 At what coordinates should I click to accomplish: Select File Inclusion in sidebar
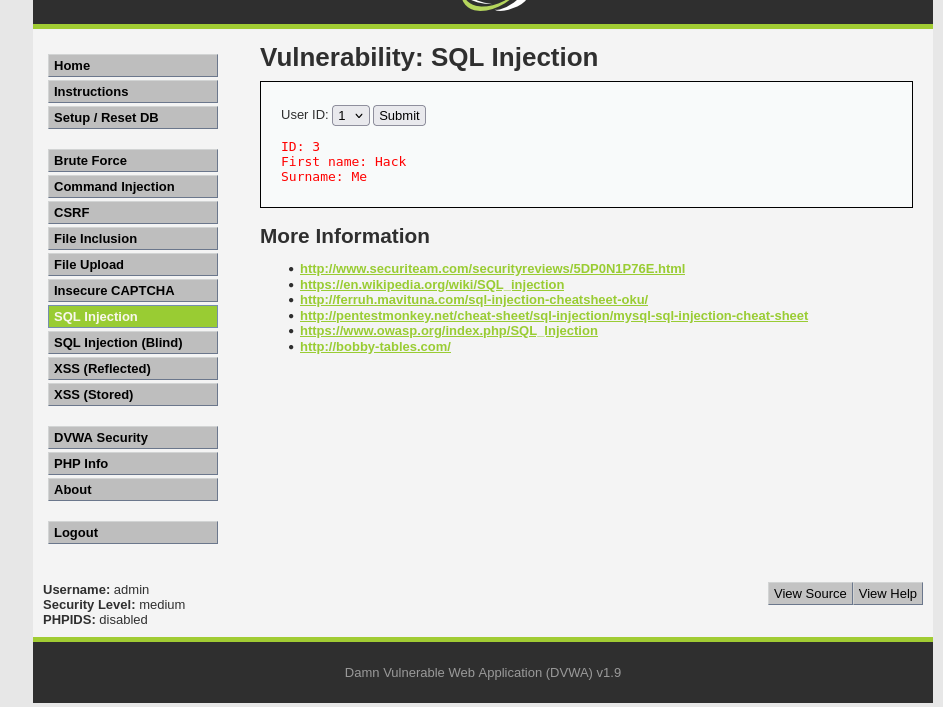pos(132,239)
